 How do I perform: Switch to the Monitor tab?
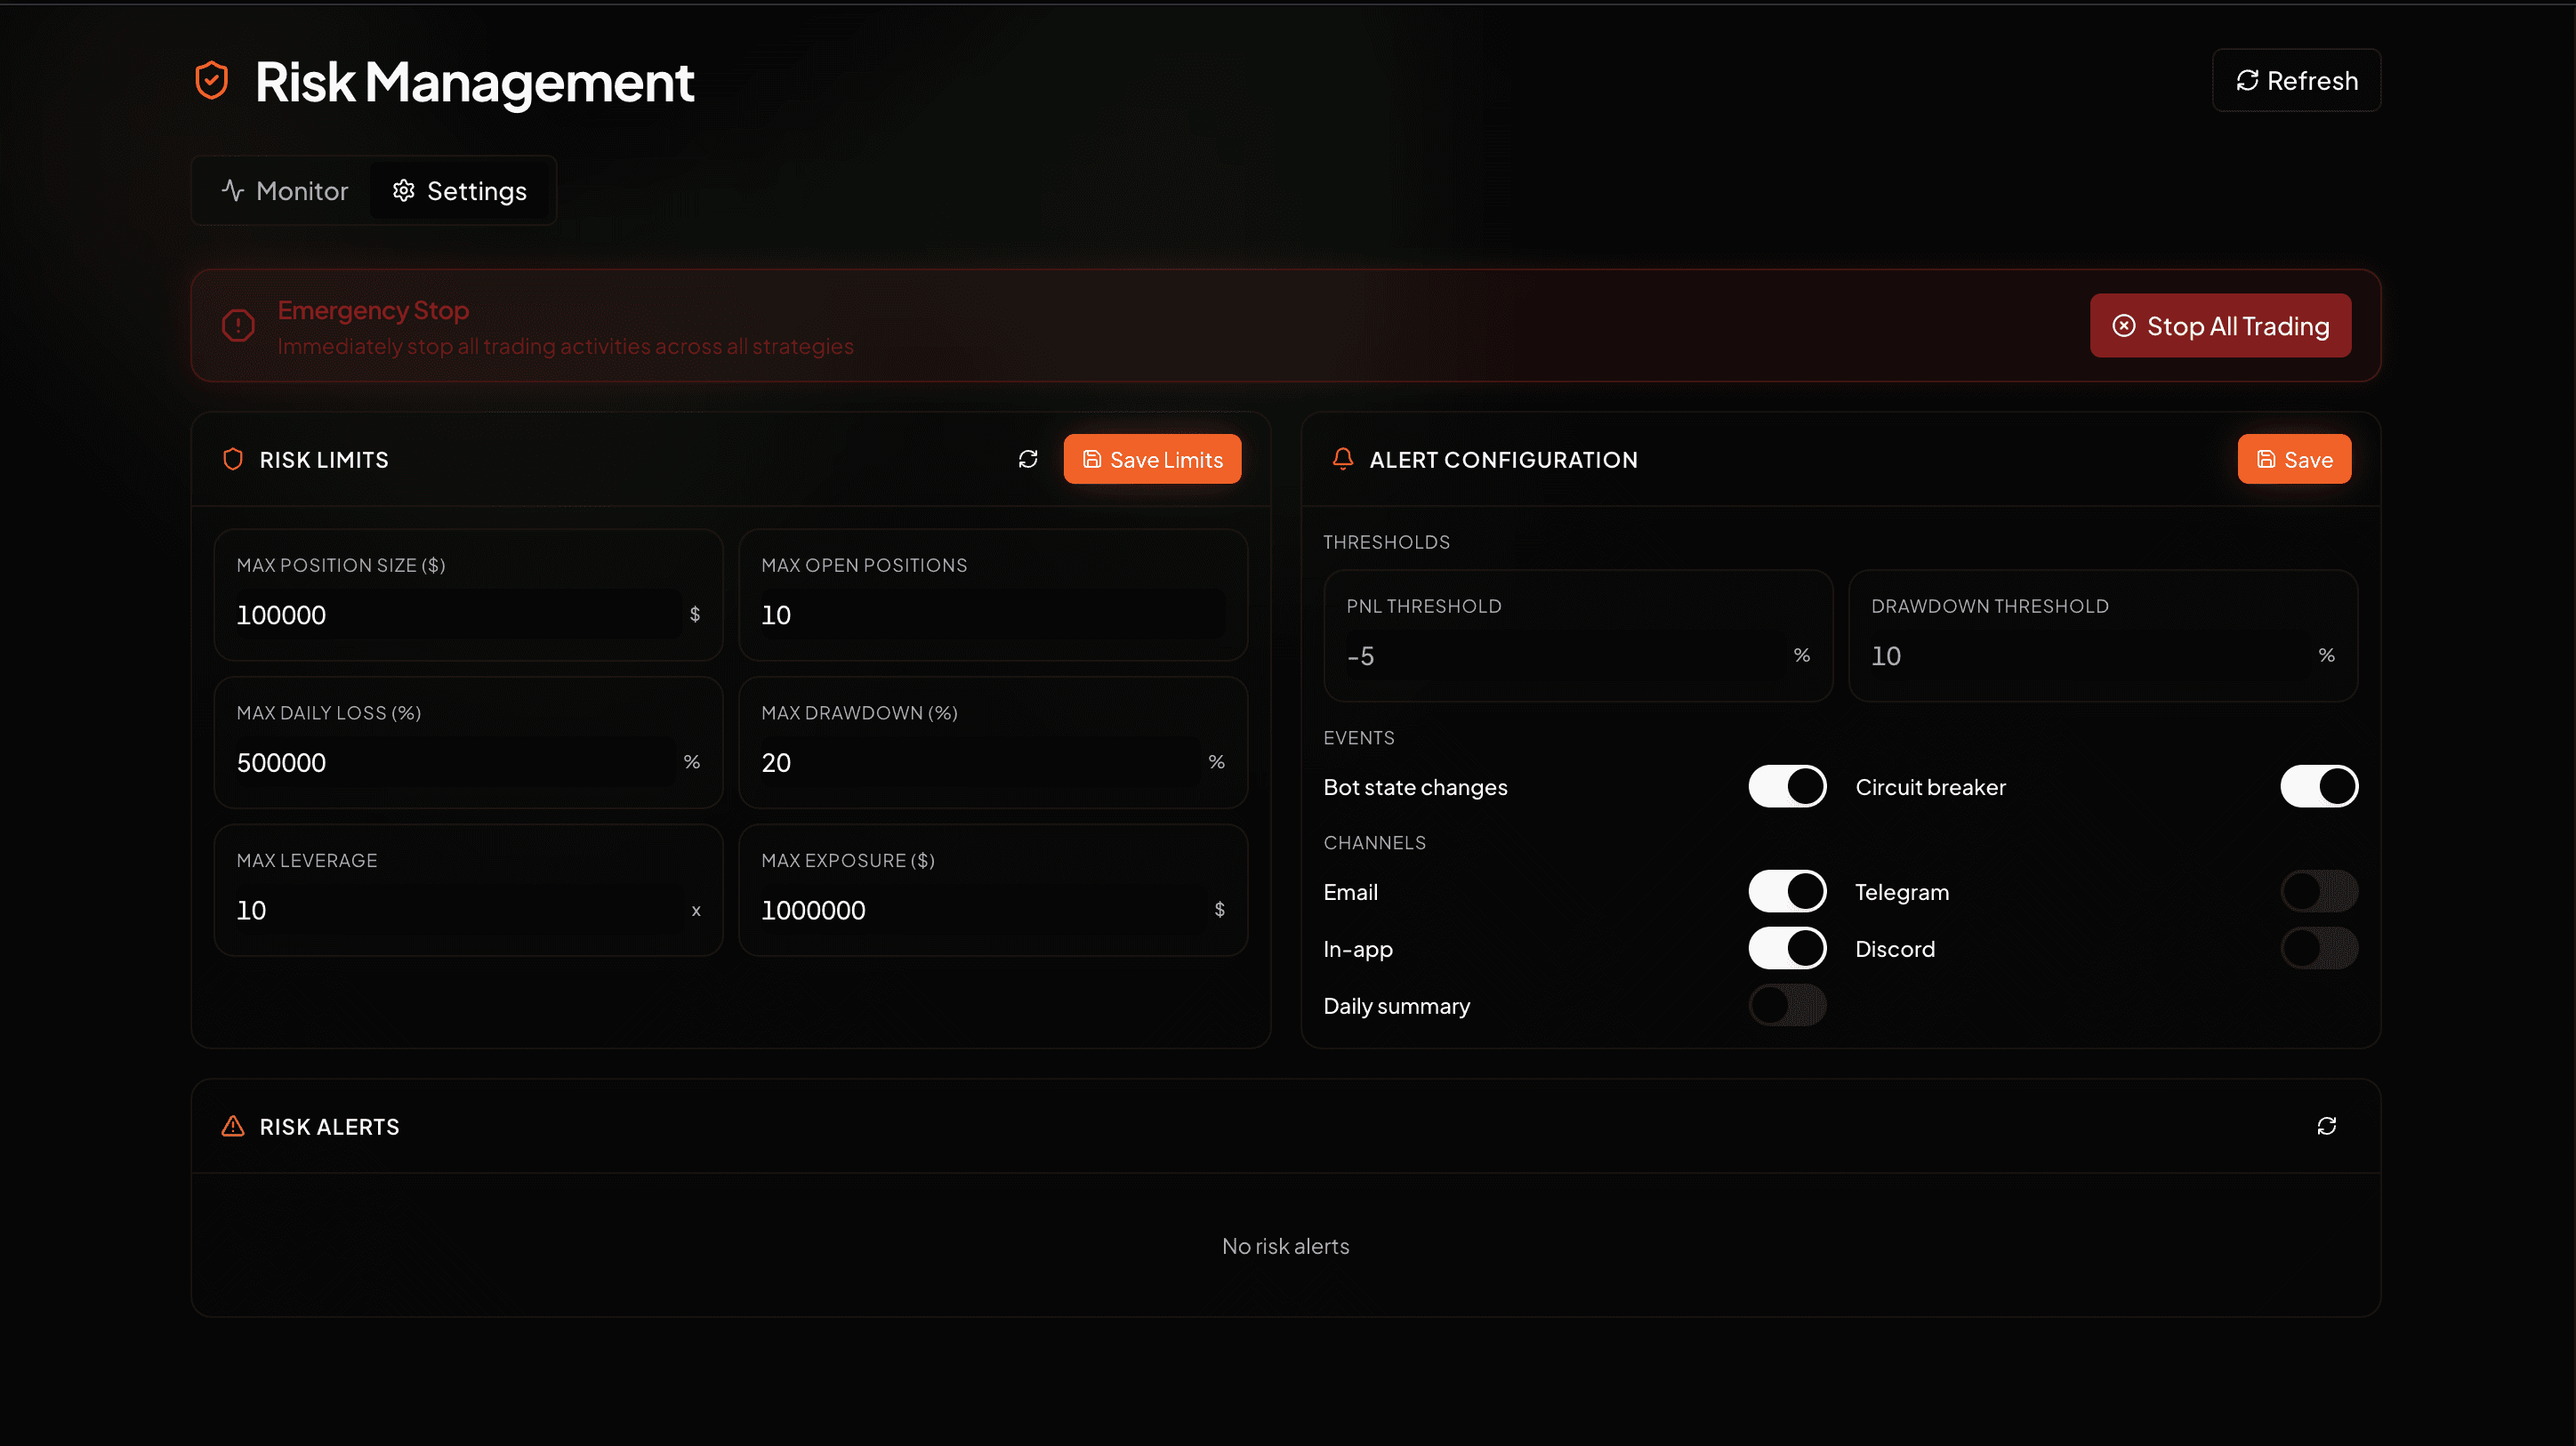tap(283, 190)
